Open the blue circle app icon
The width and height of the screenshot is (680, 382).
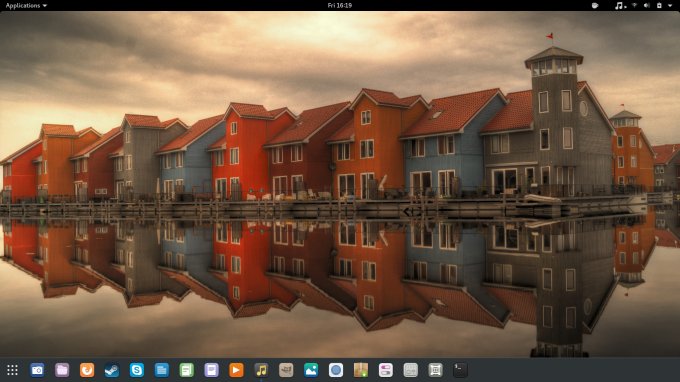[336, 370]
